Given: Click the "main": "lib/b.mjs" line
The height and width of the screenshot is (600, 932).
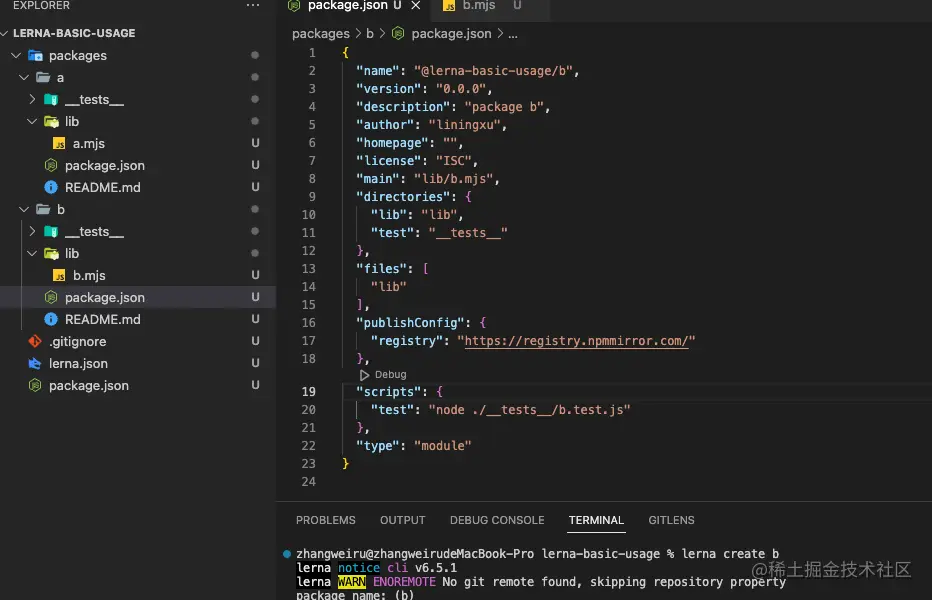Looking at the screenshot, I should [427, 179].
